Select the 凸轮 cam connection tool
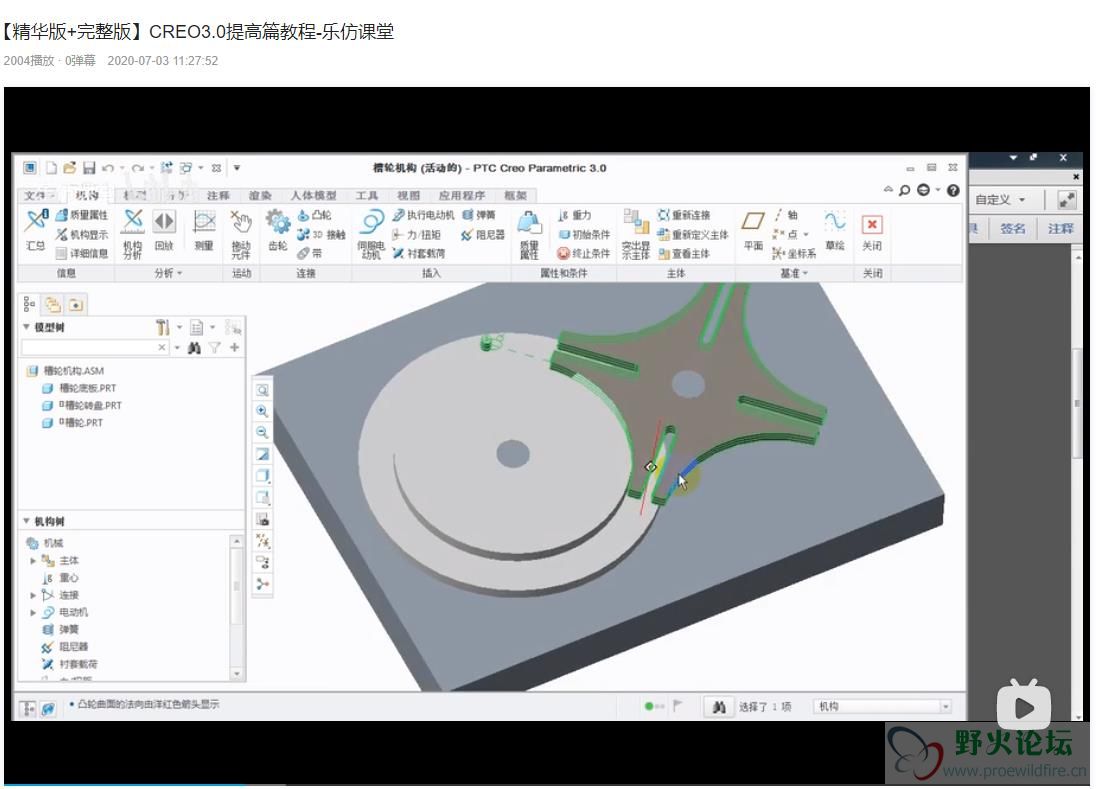Image resolution: width=1096 pixels, height=789 pixels. 315,215
